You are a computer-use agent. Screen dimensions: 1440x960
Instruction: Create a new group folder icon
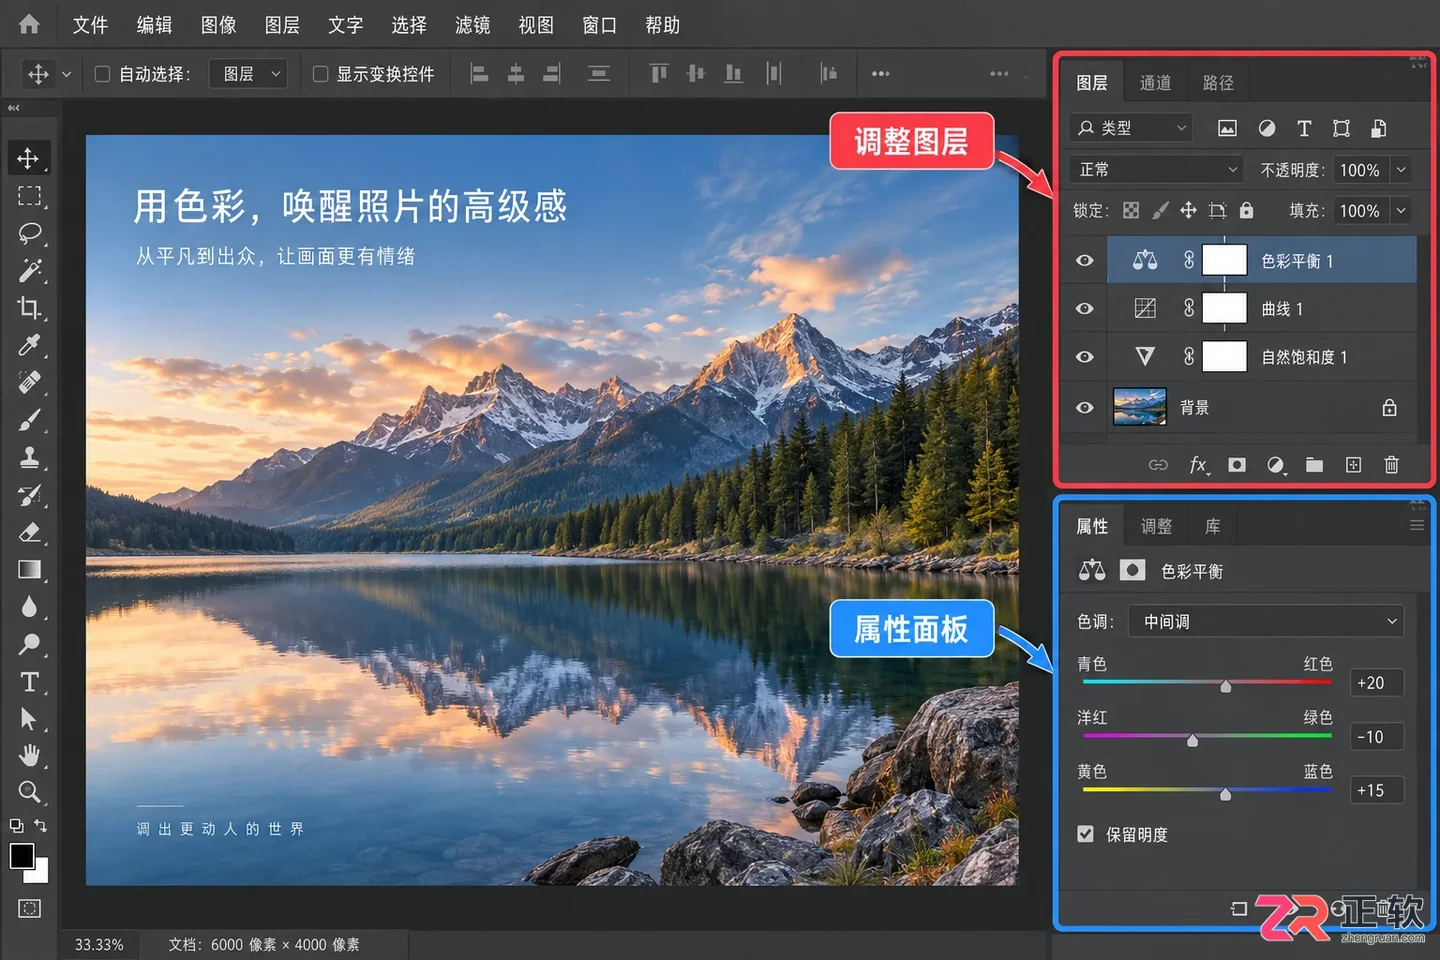click(1314, 465)
